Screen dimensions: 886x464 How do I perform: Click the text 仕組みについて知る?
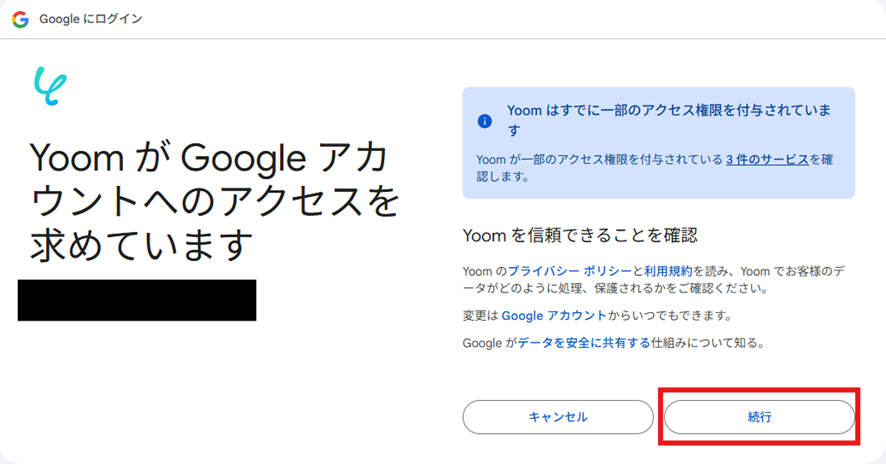[708, 343]
